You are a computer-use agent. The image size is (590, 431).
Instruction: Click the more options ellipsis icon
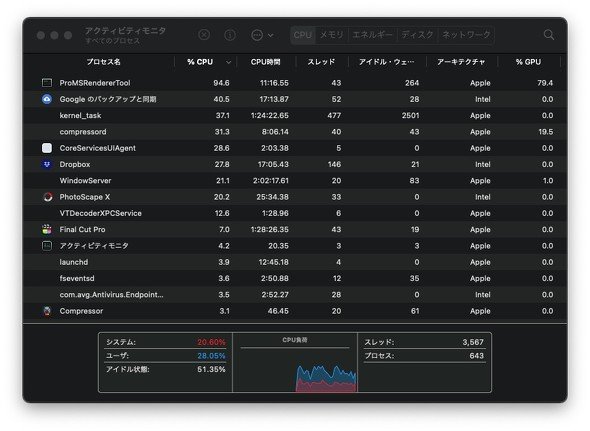click(x=257, y=35)
